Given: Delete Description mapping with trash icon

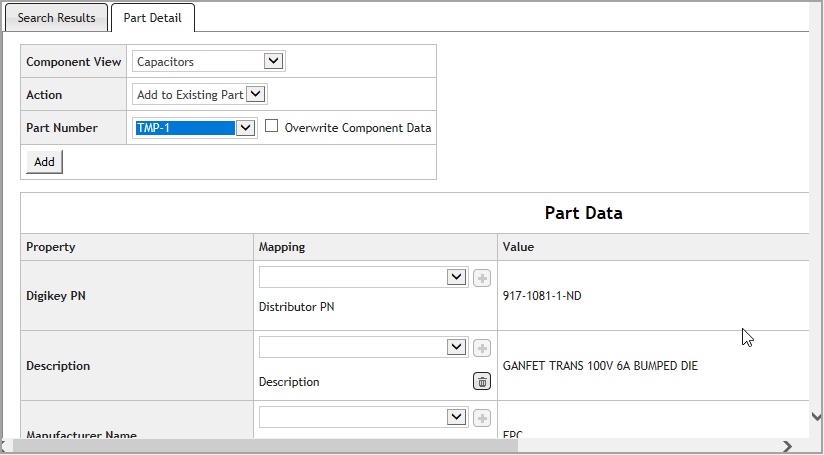Looking at the screenshot, I should tap(482, 381).
